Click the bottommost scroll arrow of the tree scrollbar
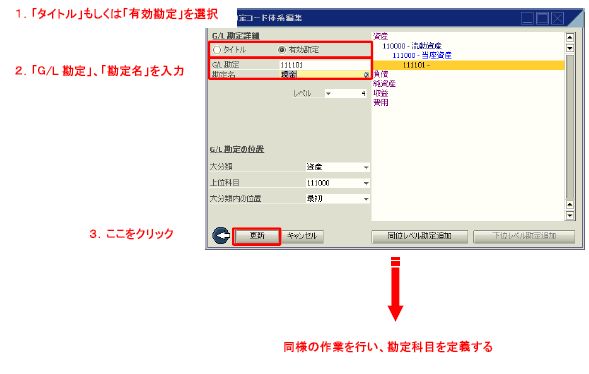The image size is (589, 374). 570,216
